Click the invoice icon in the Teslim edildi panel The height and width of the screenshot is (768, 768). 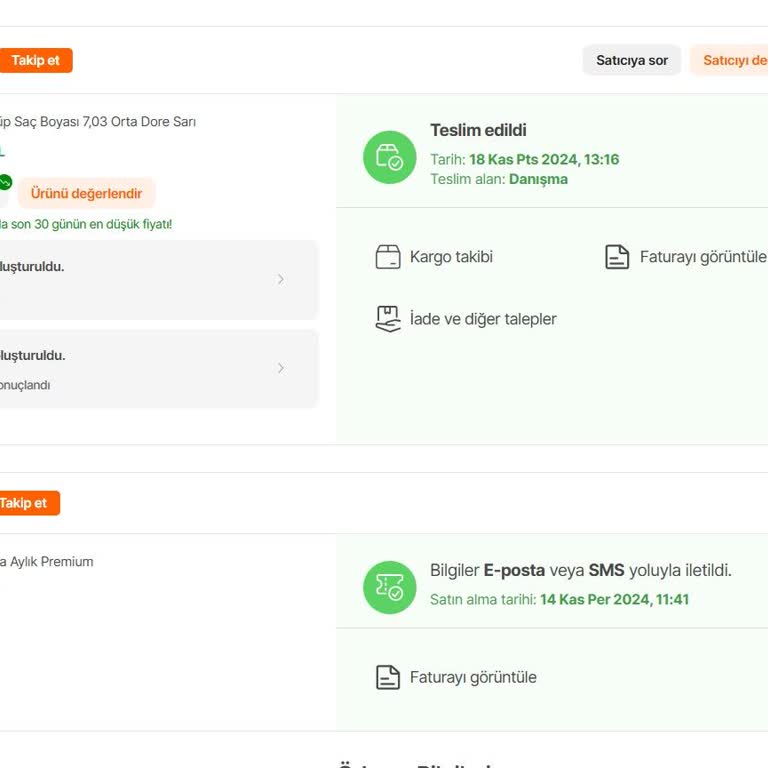617,257
